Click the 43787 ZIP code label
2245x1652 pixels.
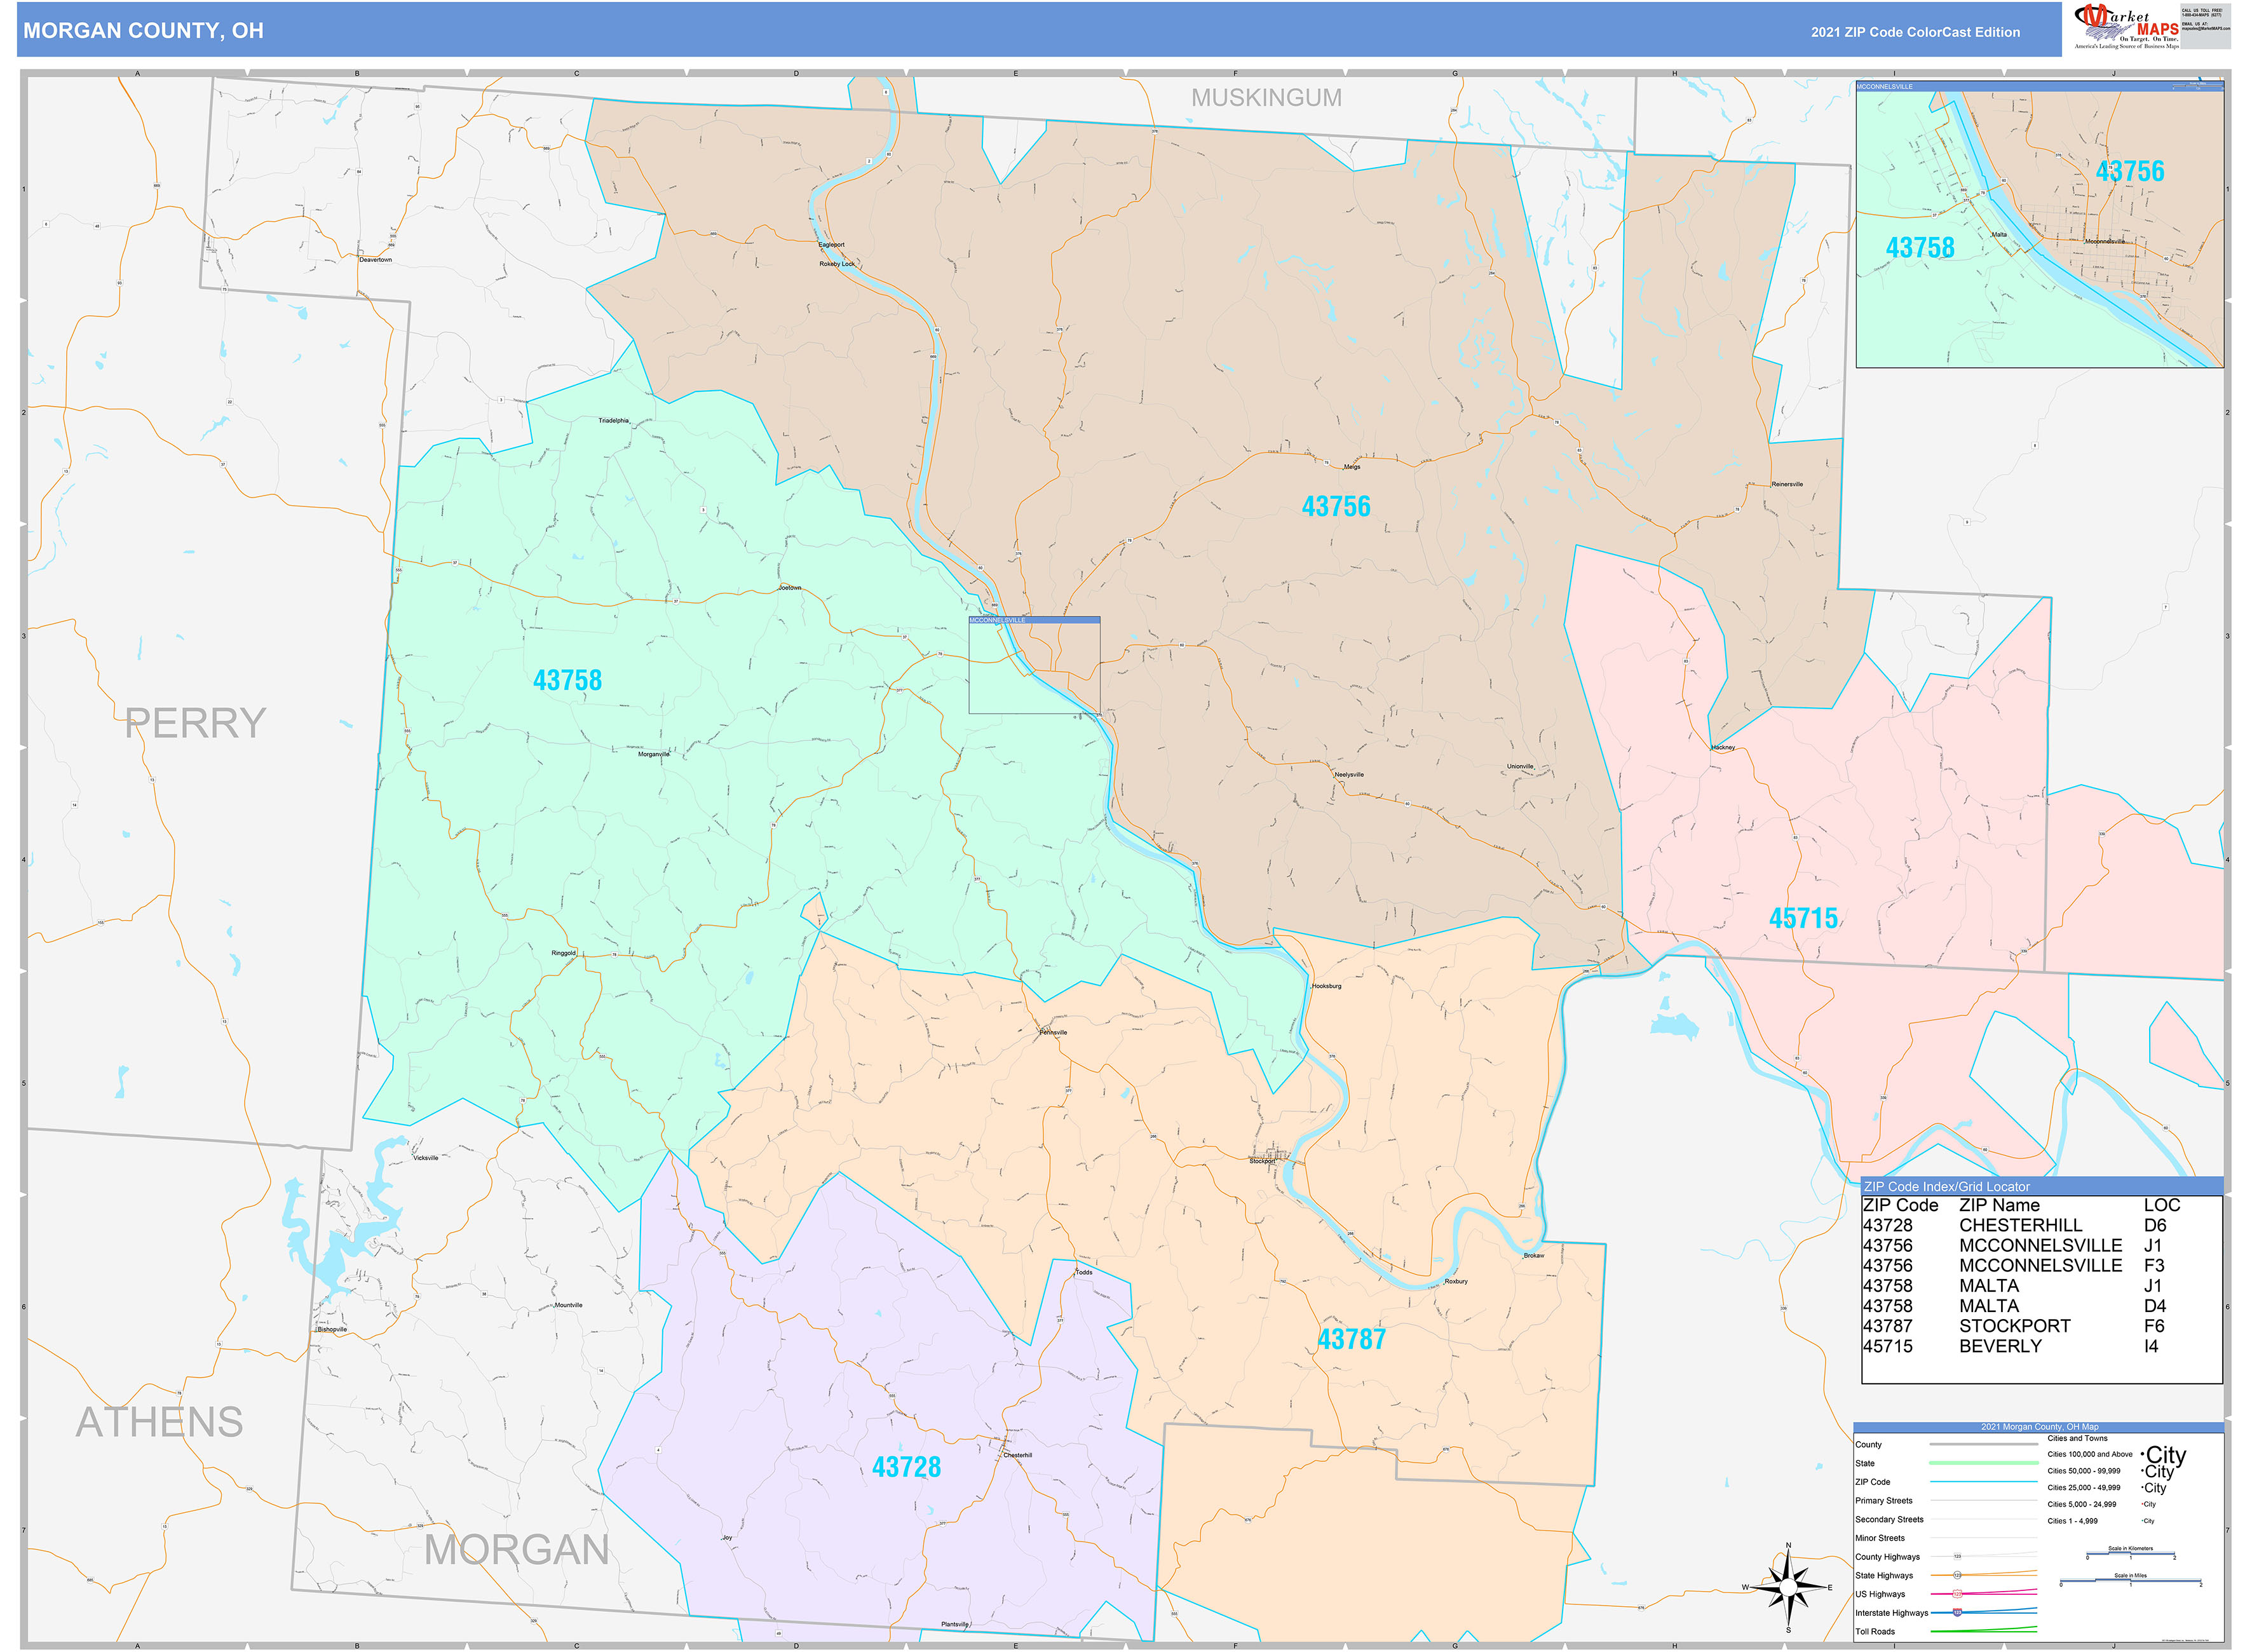1351,1340
